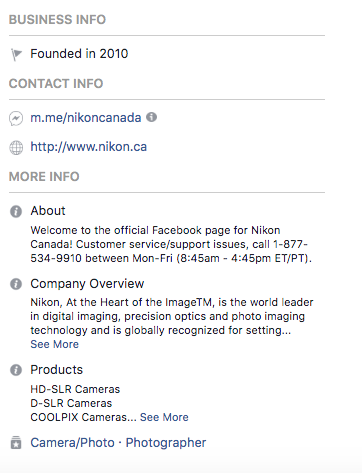Open the Camera/Photo category link
Viewport: 362px width, 473px height.
[72, 443]
